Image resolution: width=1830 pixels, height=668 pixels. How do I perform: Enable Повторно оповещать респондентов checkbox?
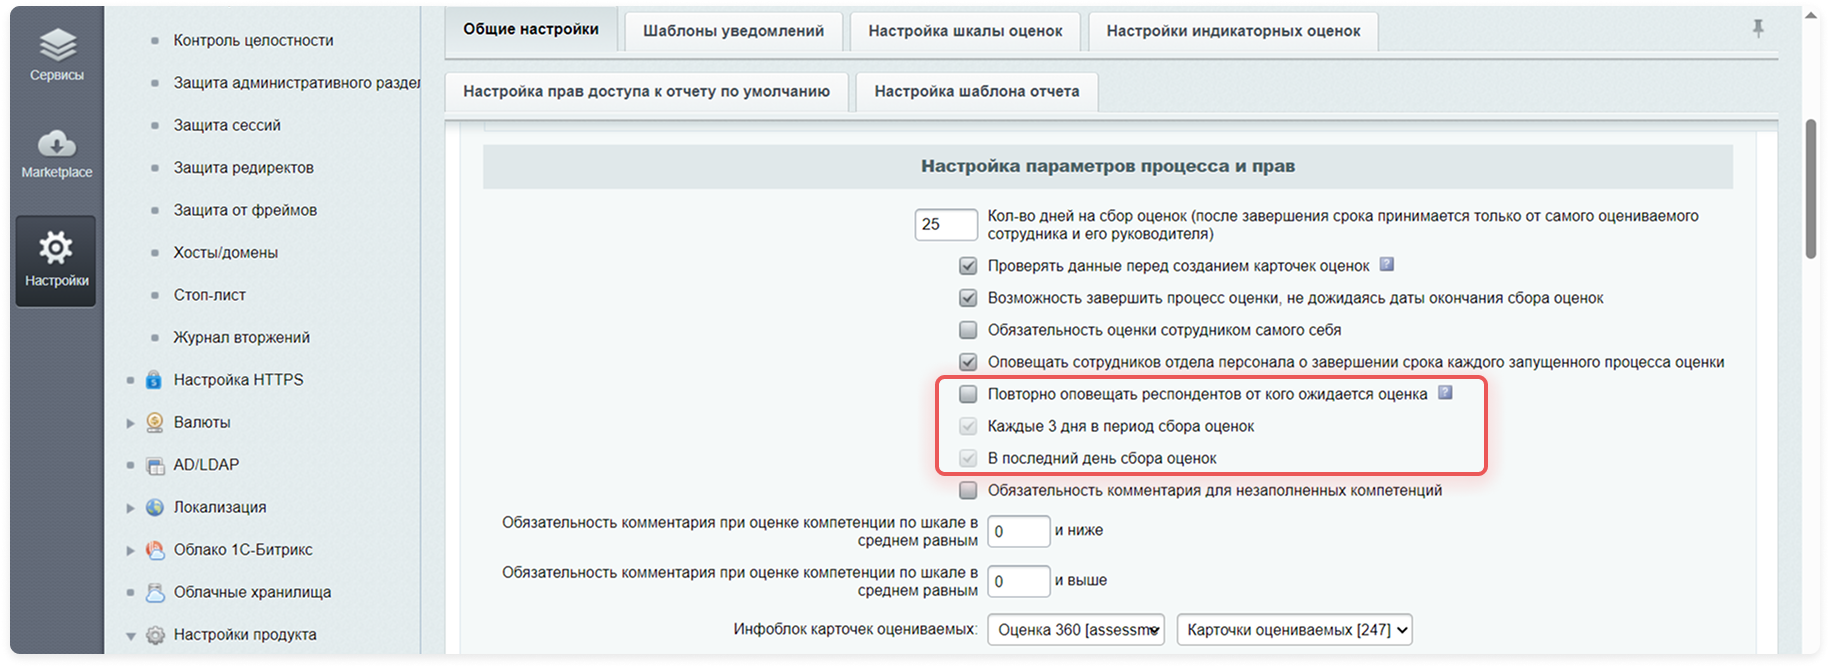click(x=968, y=394)
